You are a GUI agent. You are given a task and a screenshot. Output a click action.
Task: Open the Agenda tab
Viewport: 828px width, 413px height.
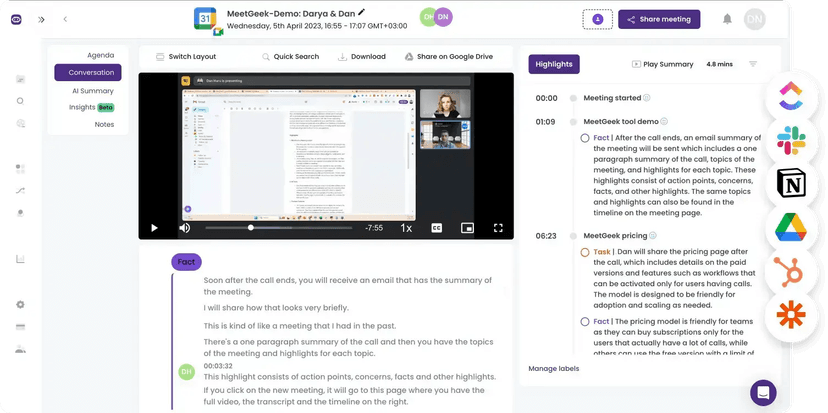[x=100, y=55]
